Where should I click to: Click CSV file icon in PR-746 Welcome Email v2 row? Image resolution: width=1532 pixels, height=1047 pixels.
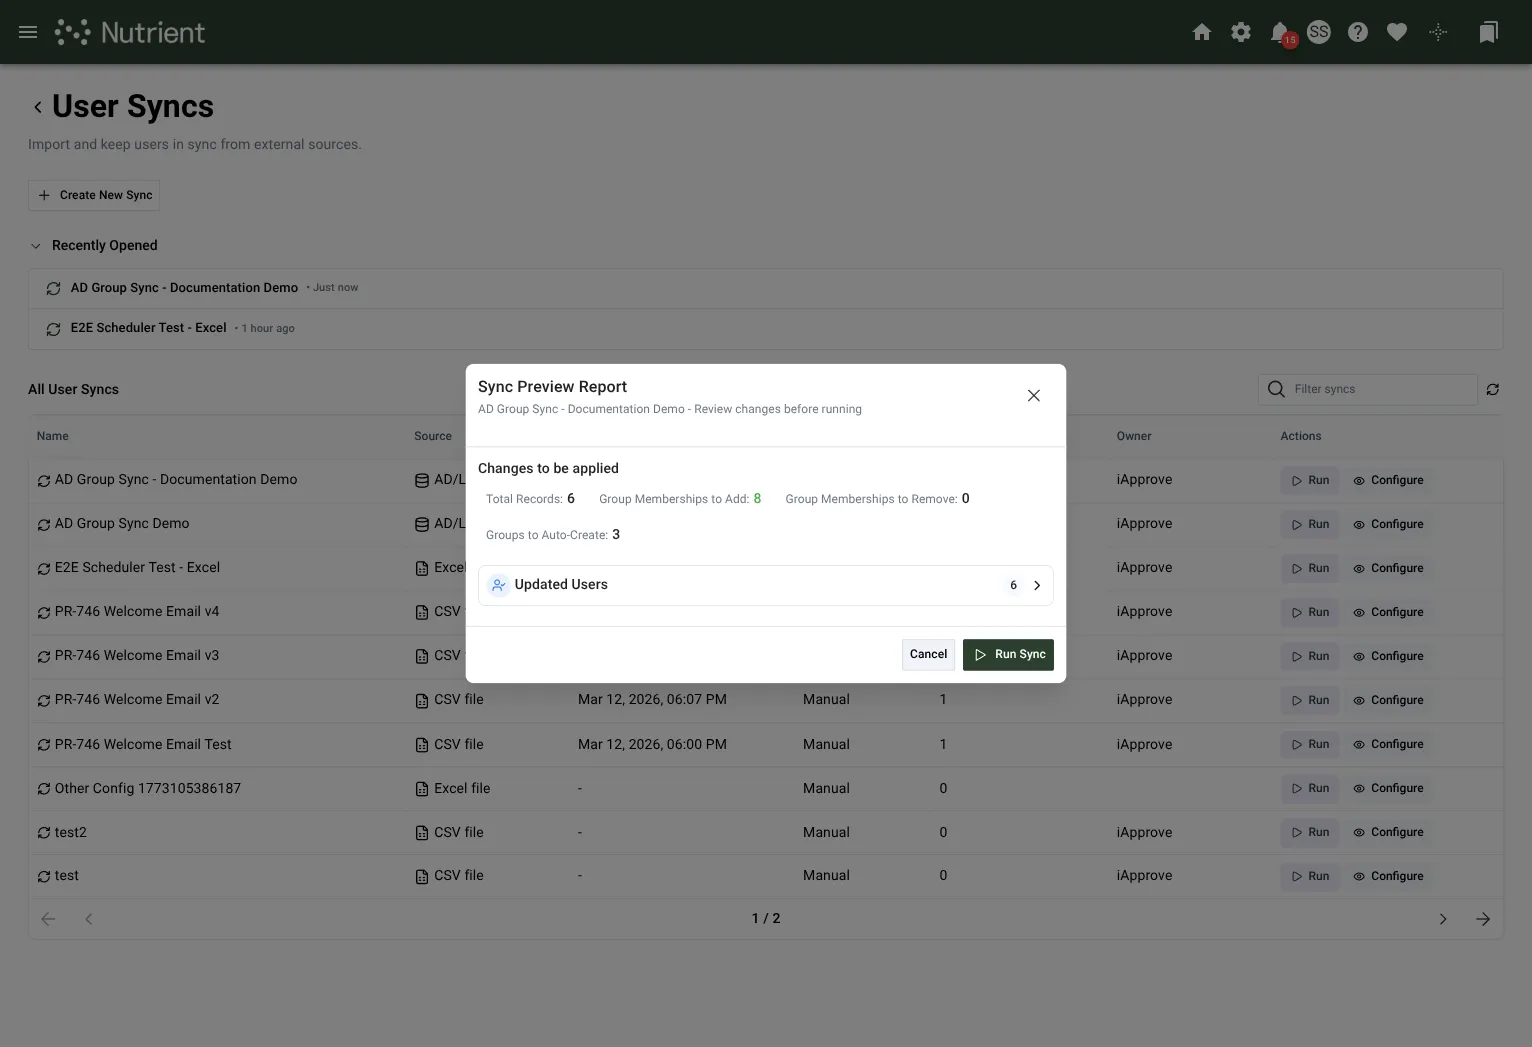click(x=422, y=700)
